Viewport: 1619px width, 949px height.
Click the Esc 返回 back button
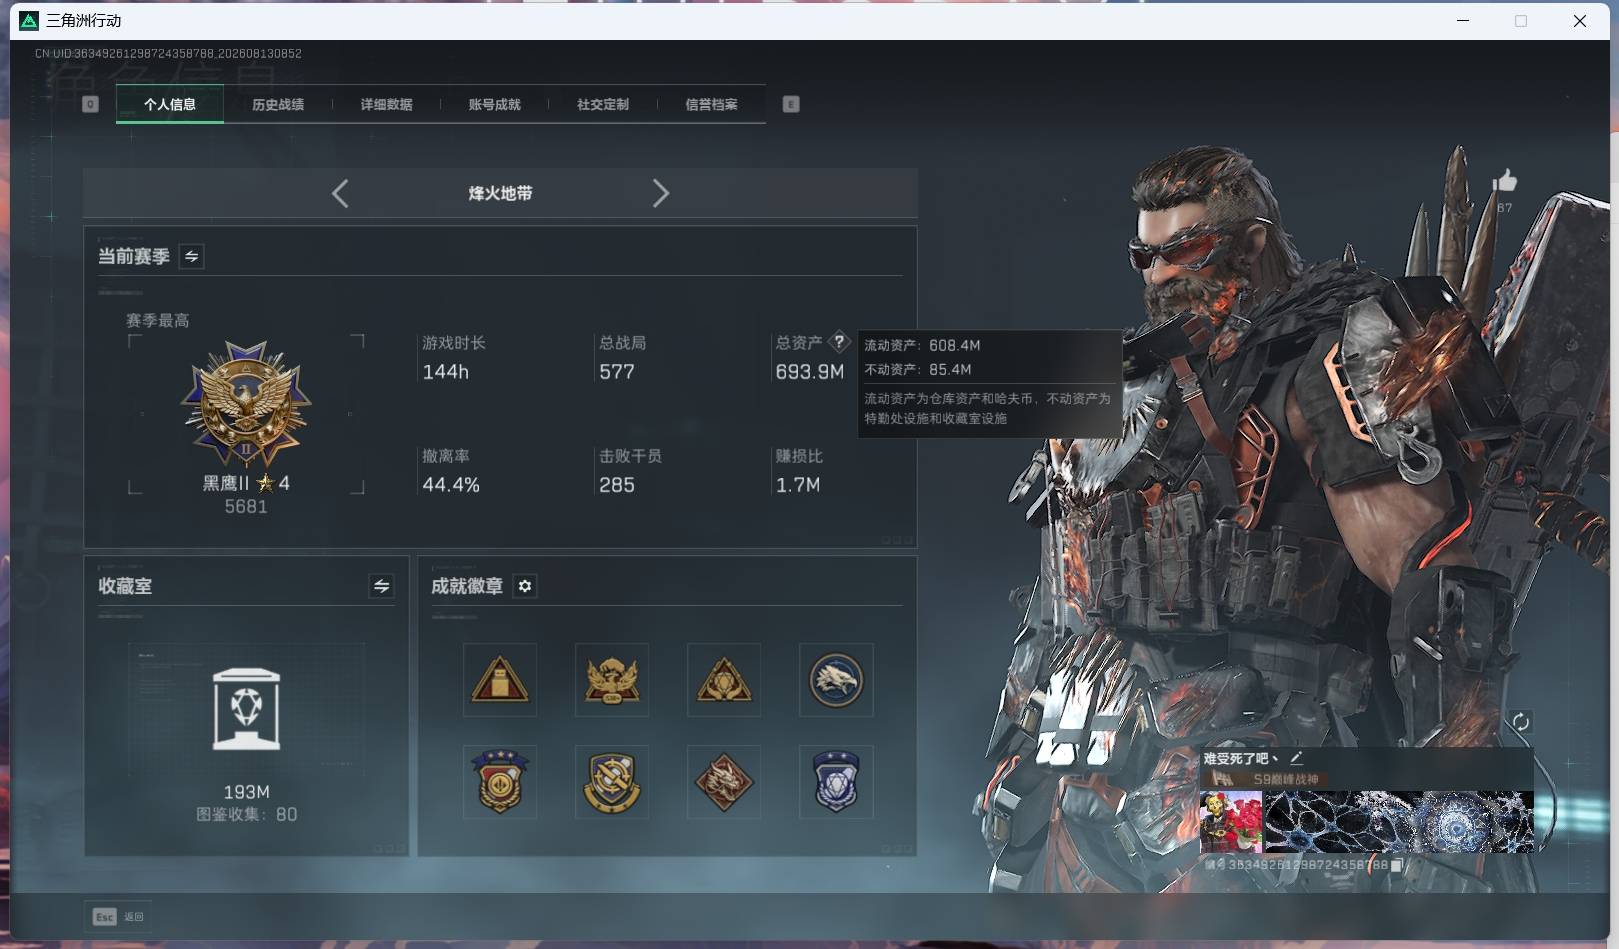point(119,916)
